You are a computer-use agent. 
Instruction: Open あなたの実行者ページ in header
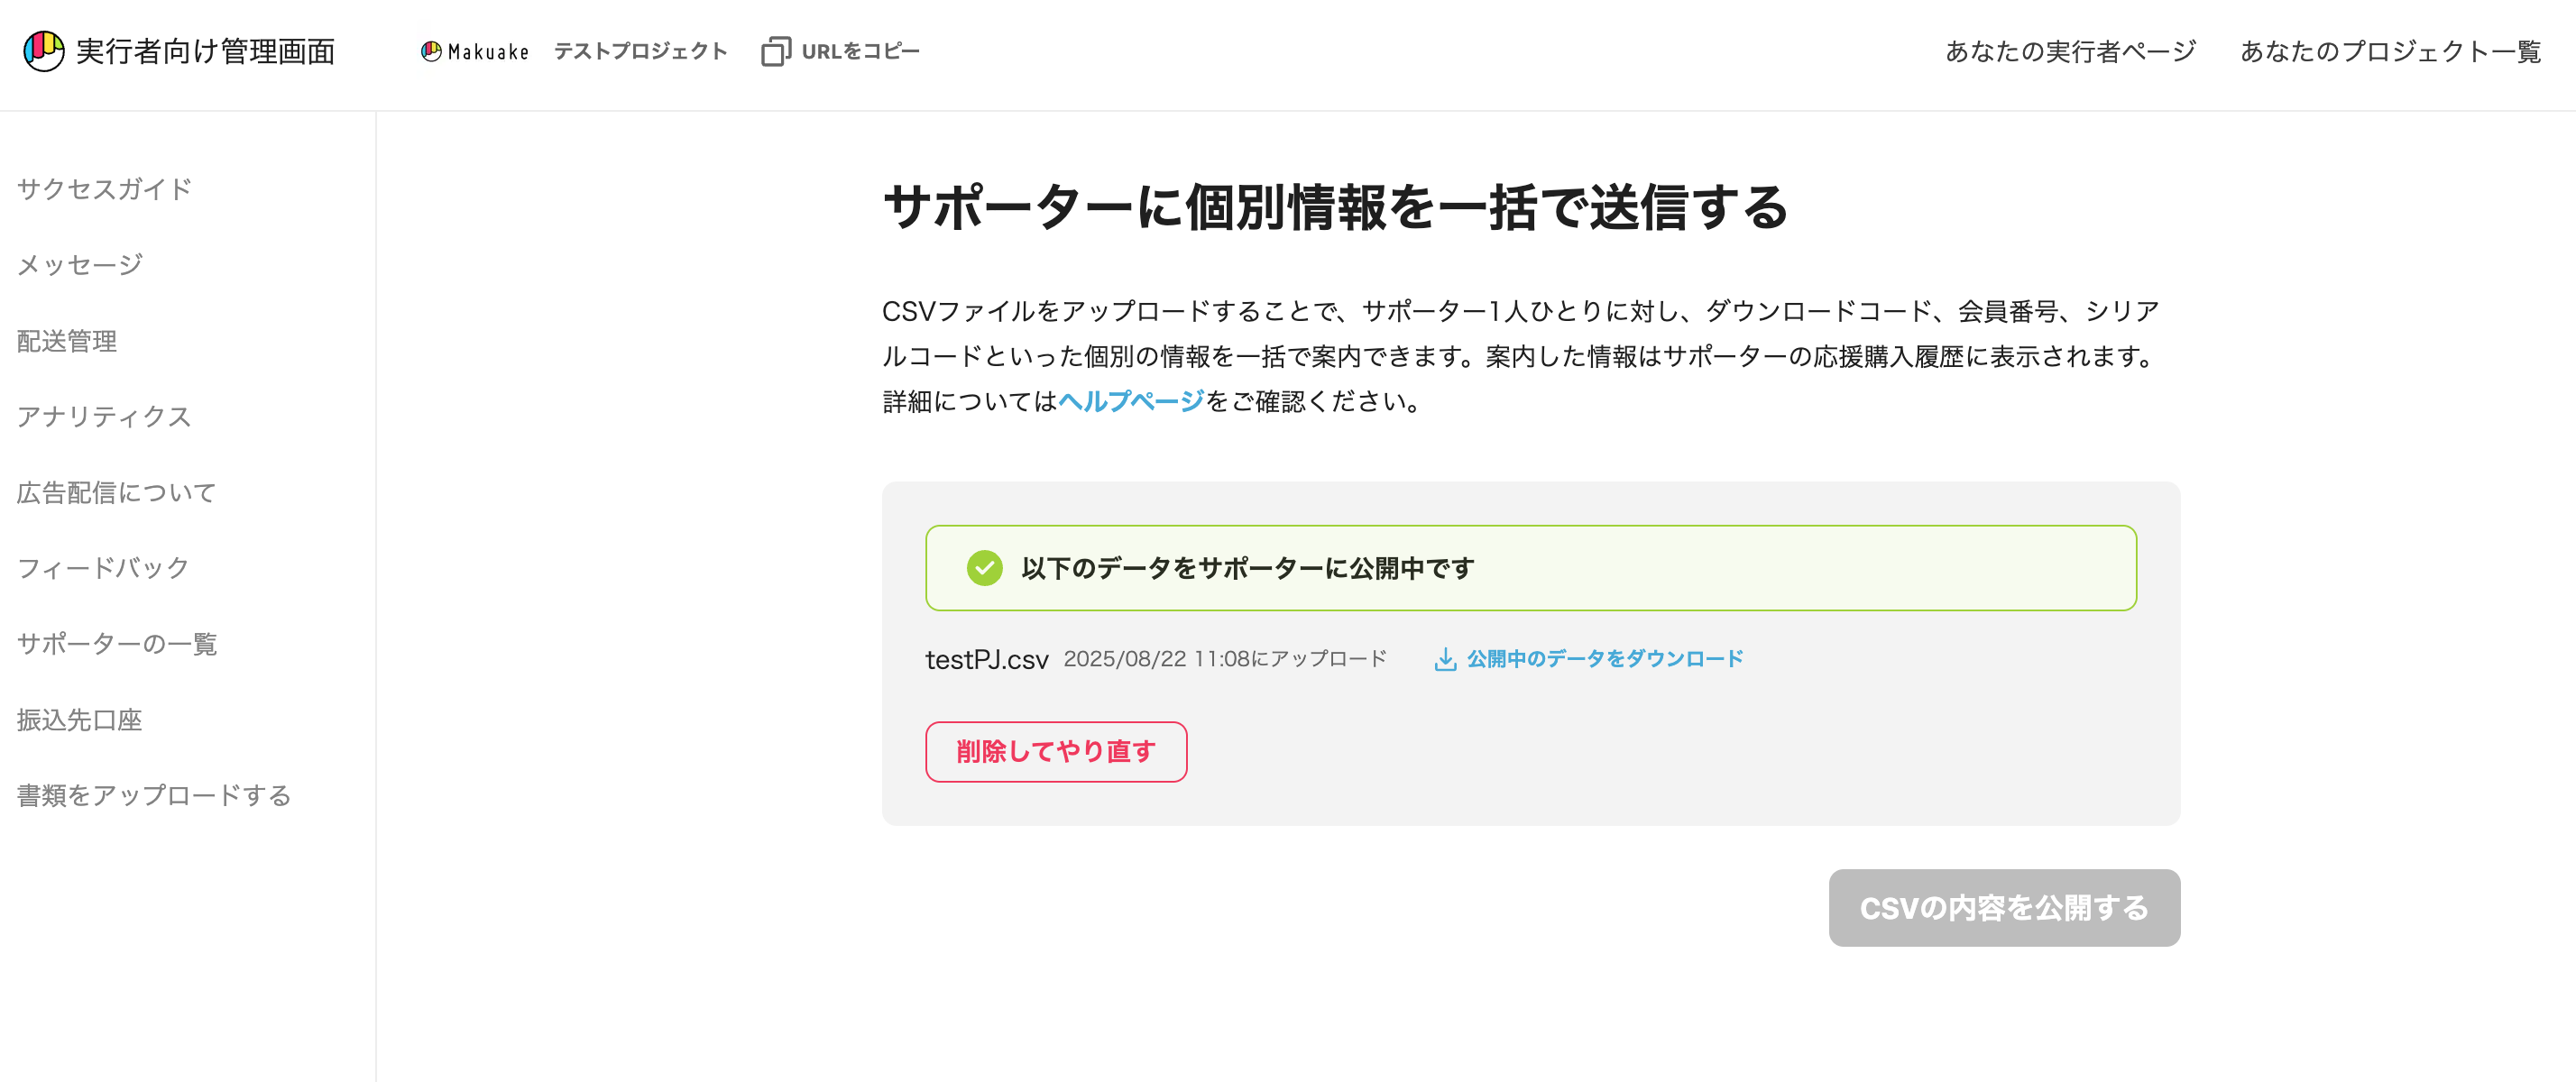pos(2070,51)
